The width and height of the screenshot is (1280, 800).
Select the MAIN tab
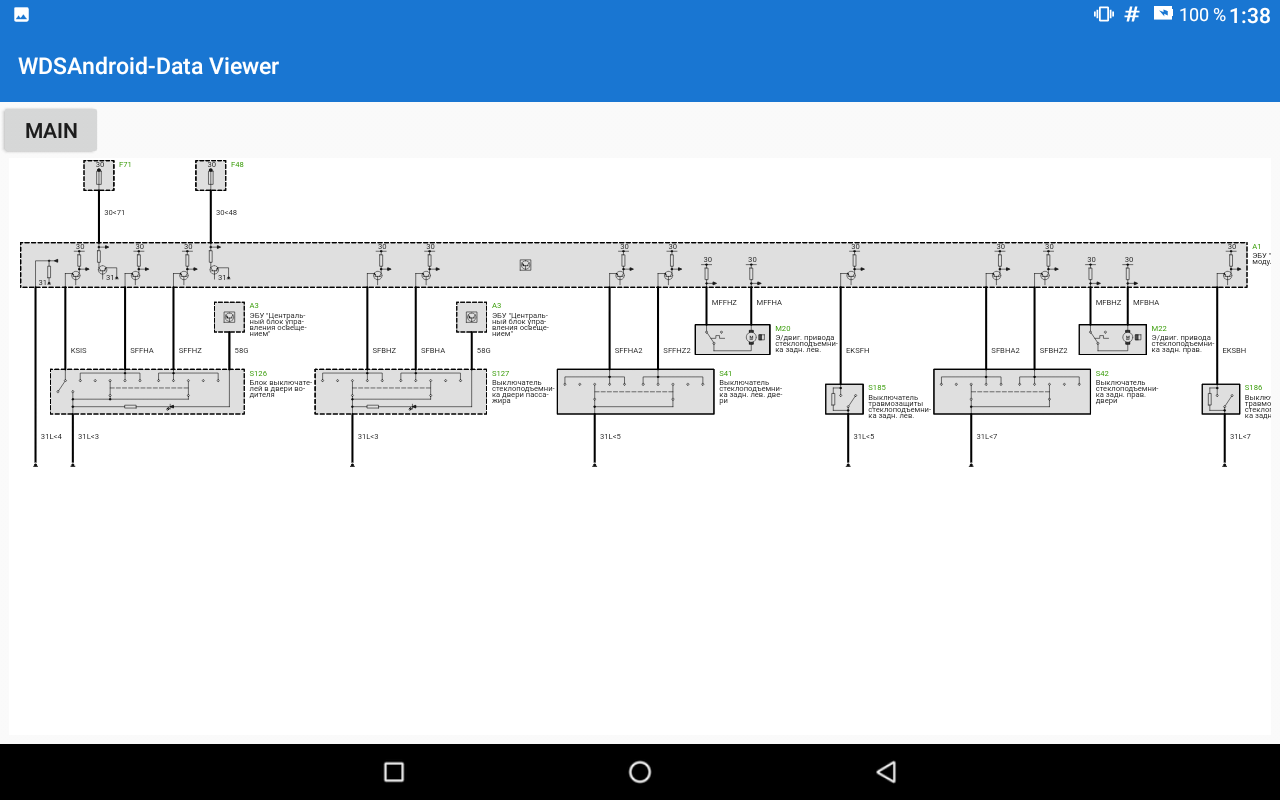tap(50, 130)
